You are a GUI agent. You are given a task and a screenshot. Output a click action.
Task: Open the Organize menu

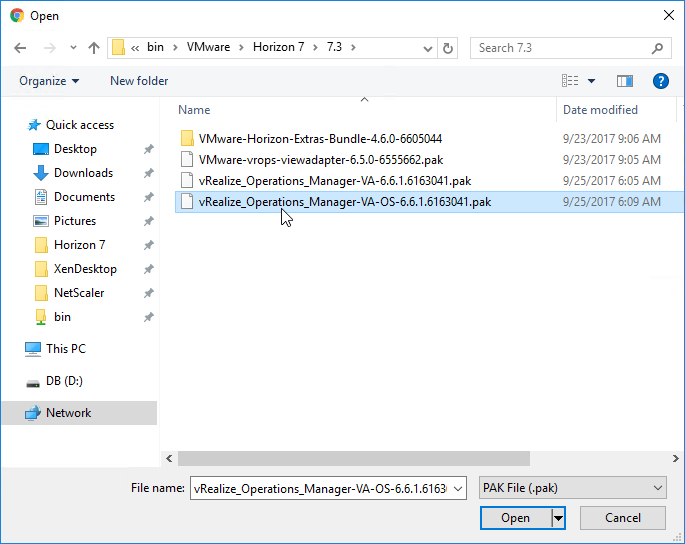pyautogui.click(x=49, y=81)
